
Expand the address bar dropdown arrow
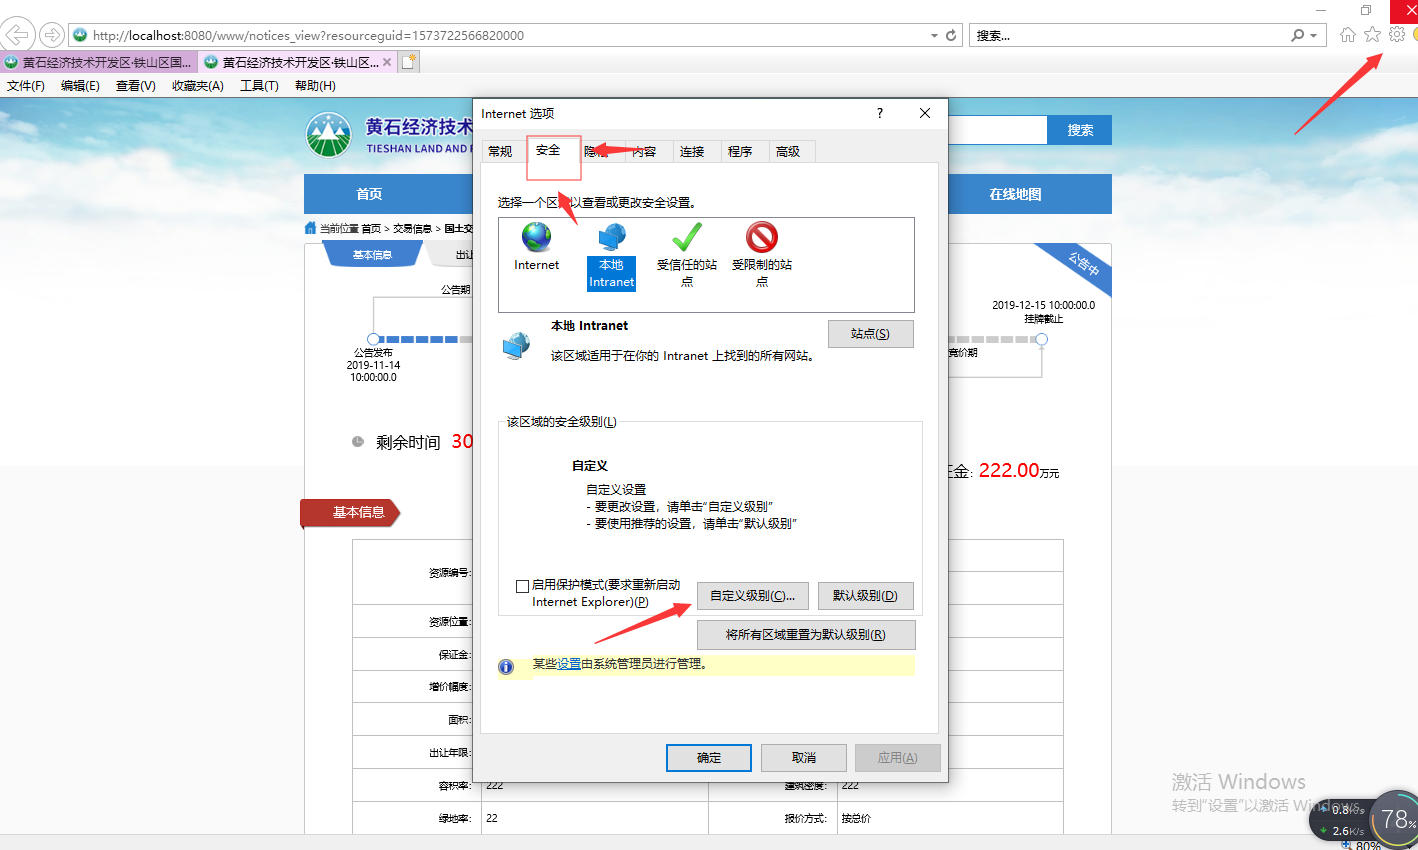pos(934,35)
